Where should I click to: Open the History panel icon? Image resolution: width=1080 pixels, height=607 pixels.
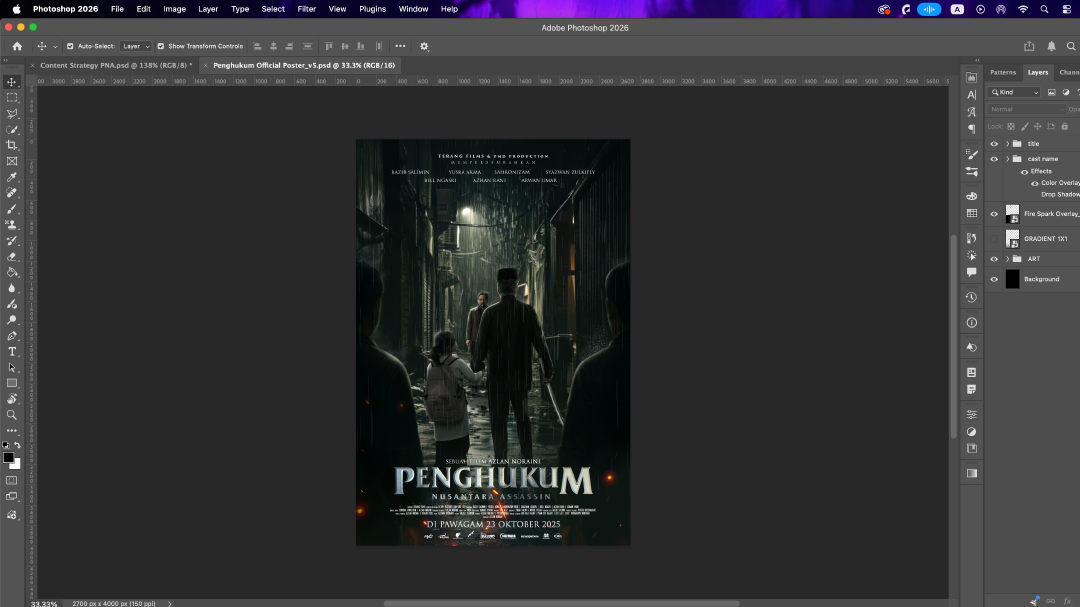pyautogui.click(x=971, y=298)
